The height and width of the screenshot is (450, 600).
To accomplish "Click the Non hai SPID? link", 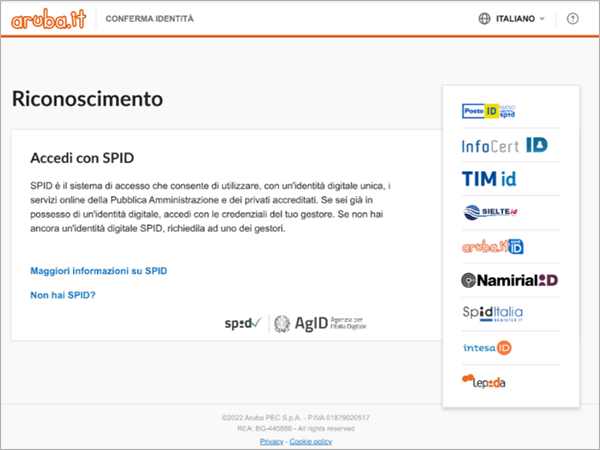I will (x=63, y=295).
